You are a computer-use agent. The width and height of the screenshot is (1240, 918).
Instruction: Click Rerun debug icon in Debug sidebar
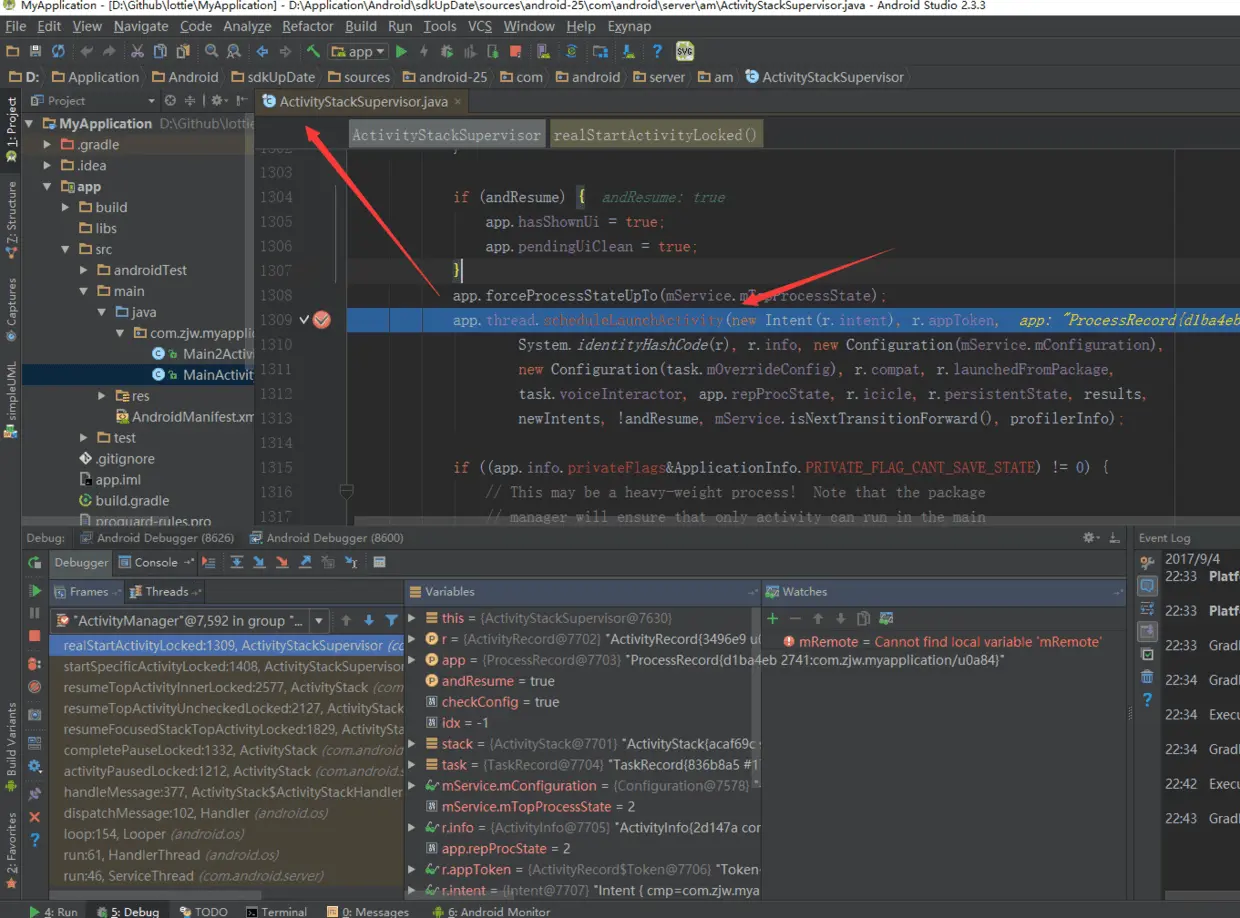pyautogui.click(x=35, y=563)
